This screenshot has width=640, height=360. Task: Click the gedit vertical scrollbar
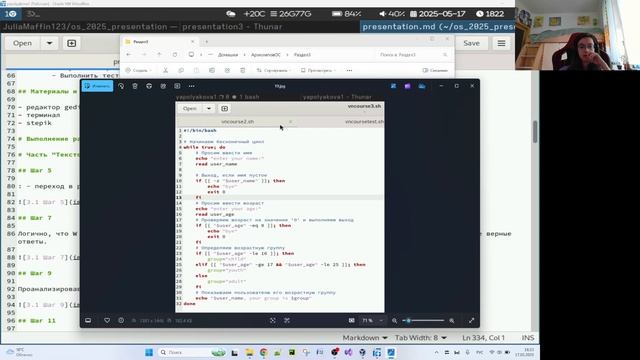pos(535,131)
